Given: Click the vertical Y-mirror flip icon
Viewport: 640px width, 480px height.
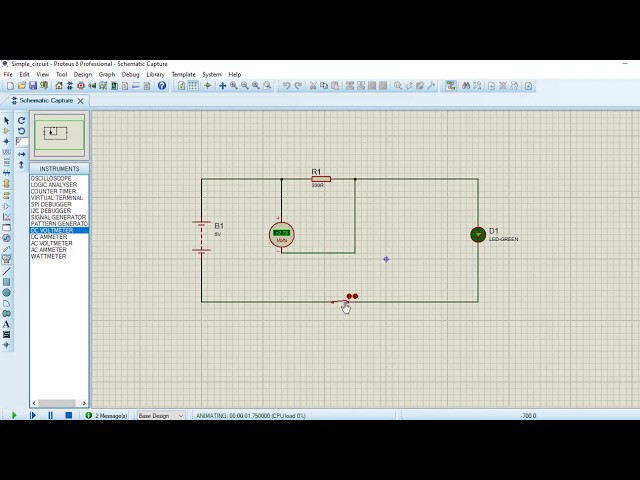Looking at the screenshot, I should [x=22, y=165].
